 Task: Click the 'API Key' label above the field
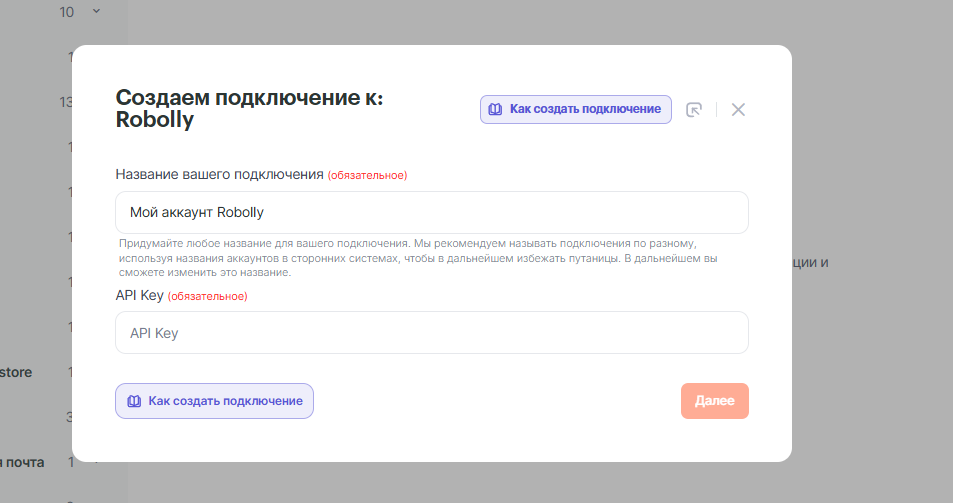pyautogui.click(x=139, y=295)
